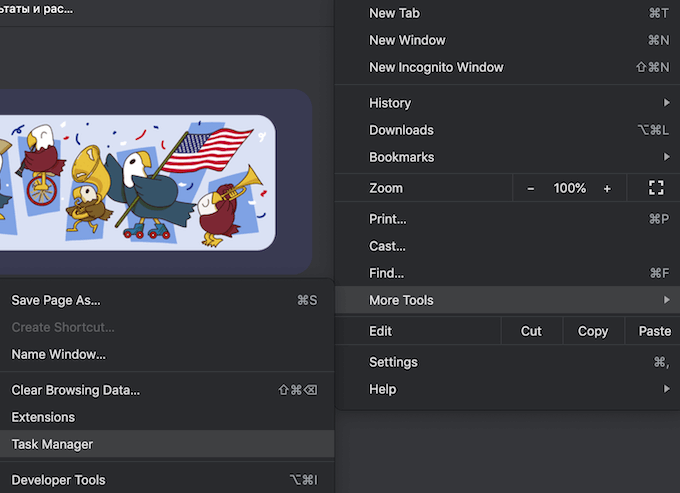This screenshot has height=493, width=680.
Task: Click the fullscreen icon next to Zoom
Action: click(656, 188)
